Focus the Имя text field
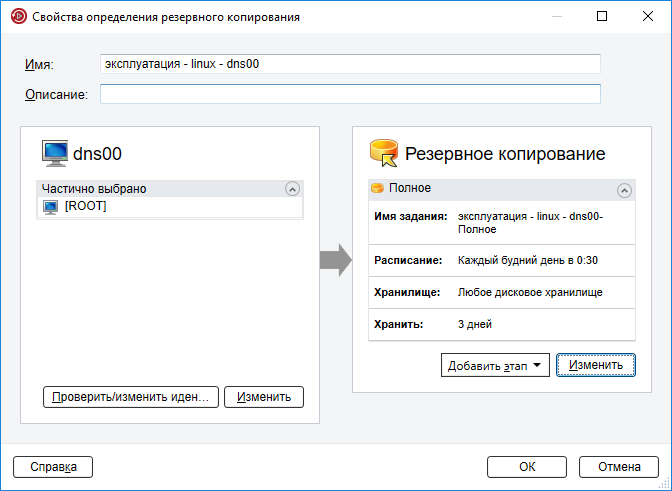The image size is (672, 491). coord(350,64)
